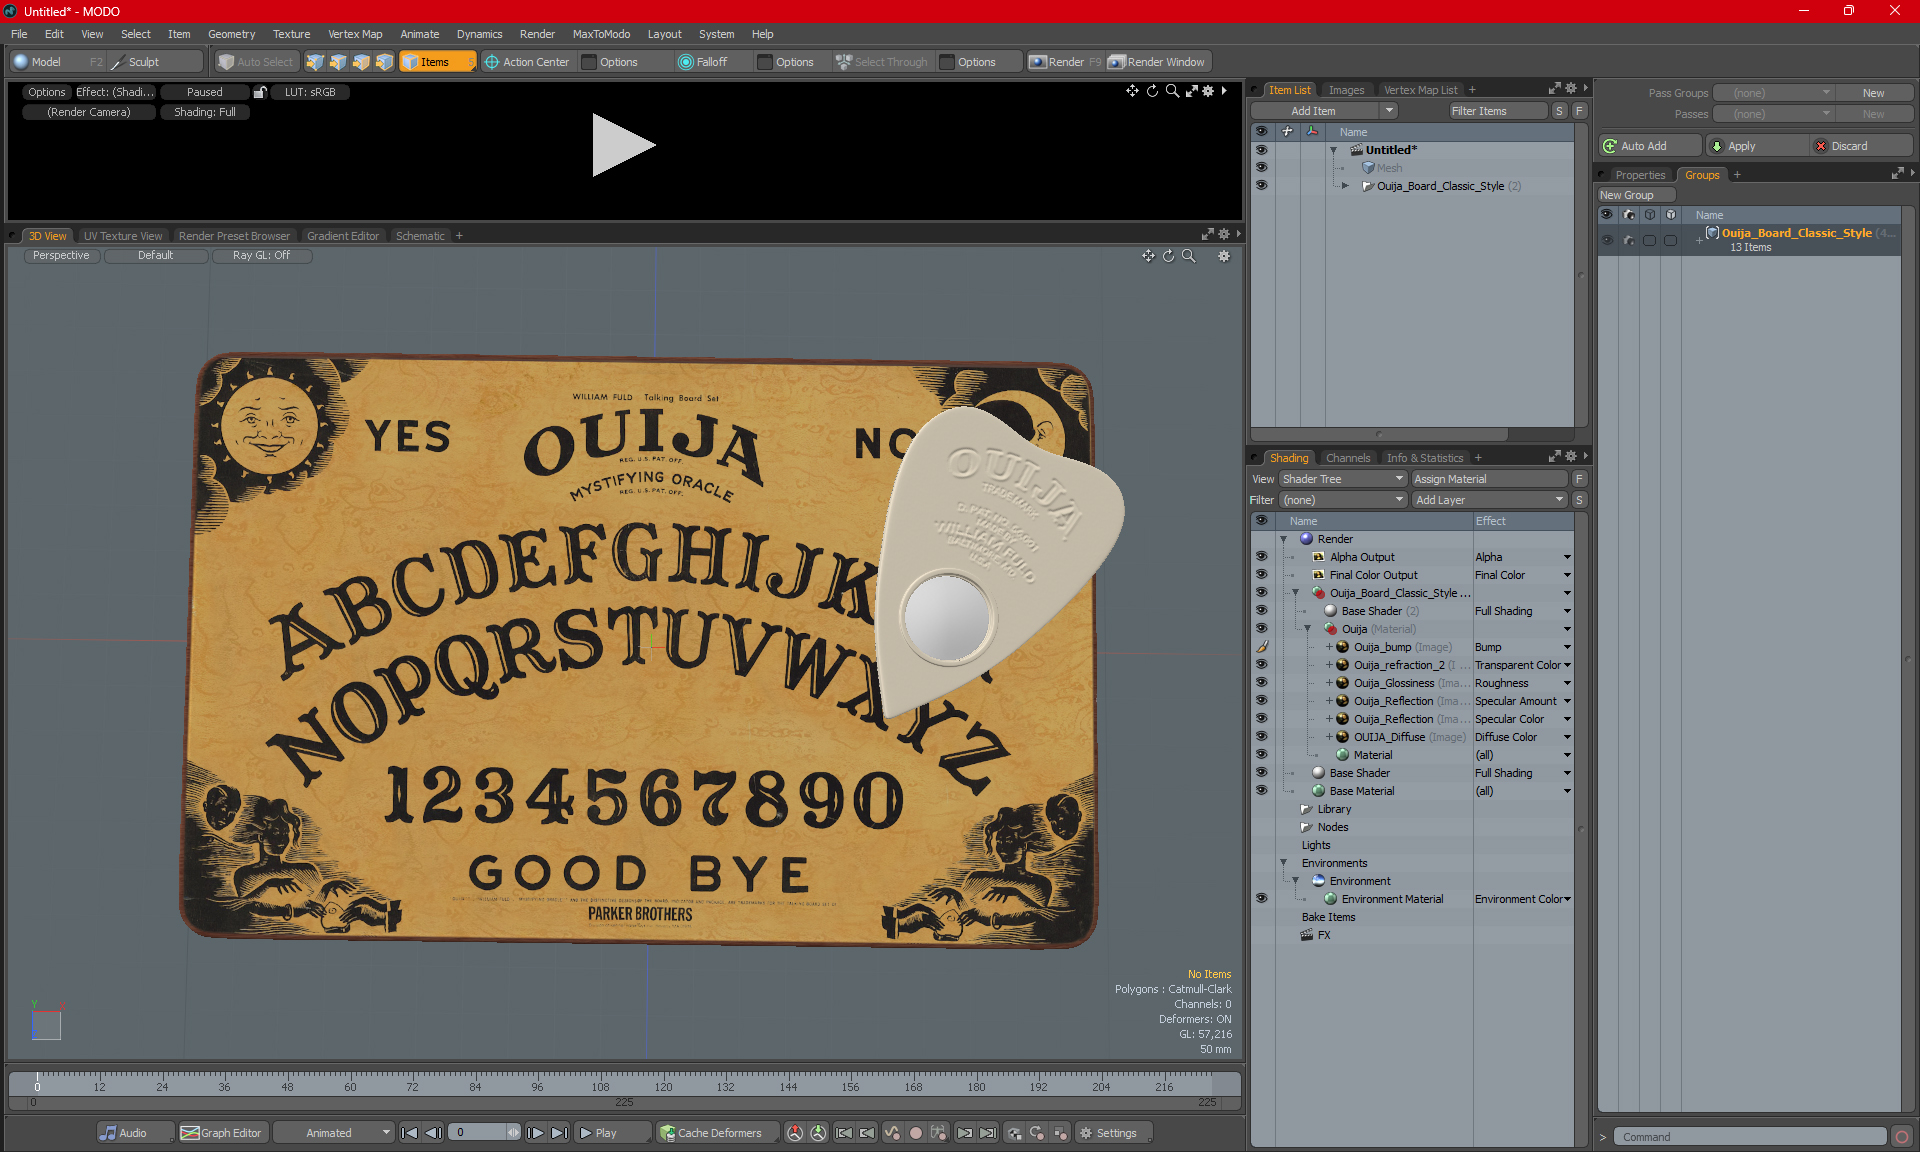The height and width of the screenshot is (1152, 1920).
Task: Select Materials mode cube icon
Action: click(384, 62)
